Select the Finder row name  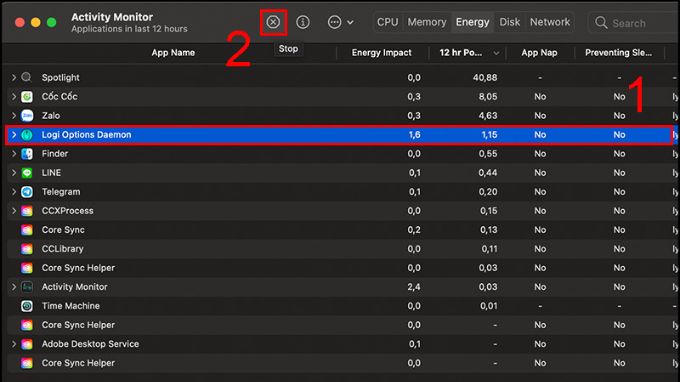point(55,154)
